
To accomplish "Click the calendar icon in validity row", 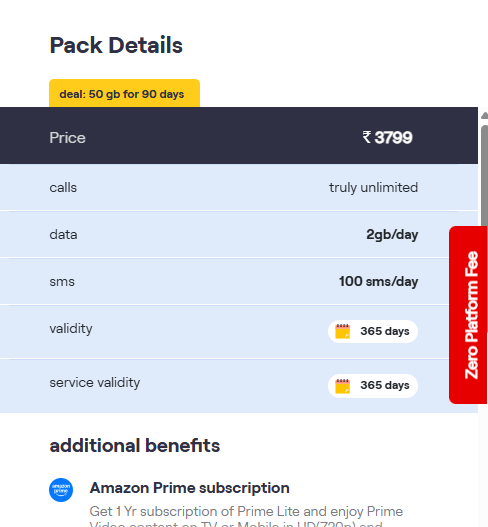I will [342, 331].
